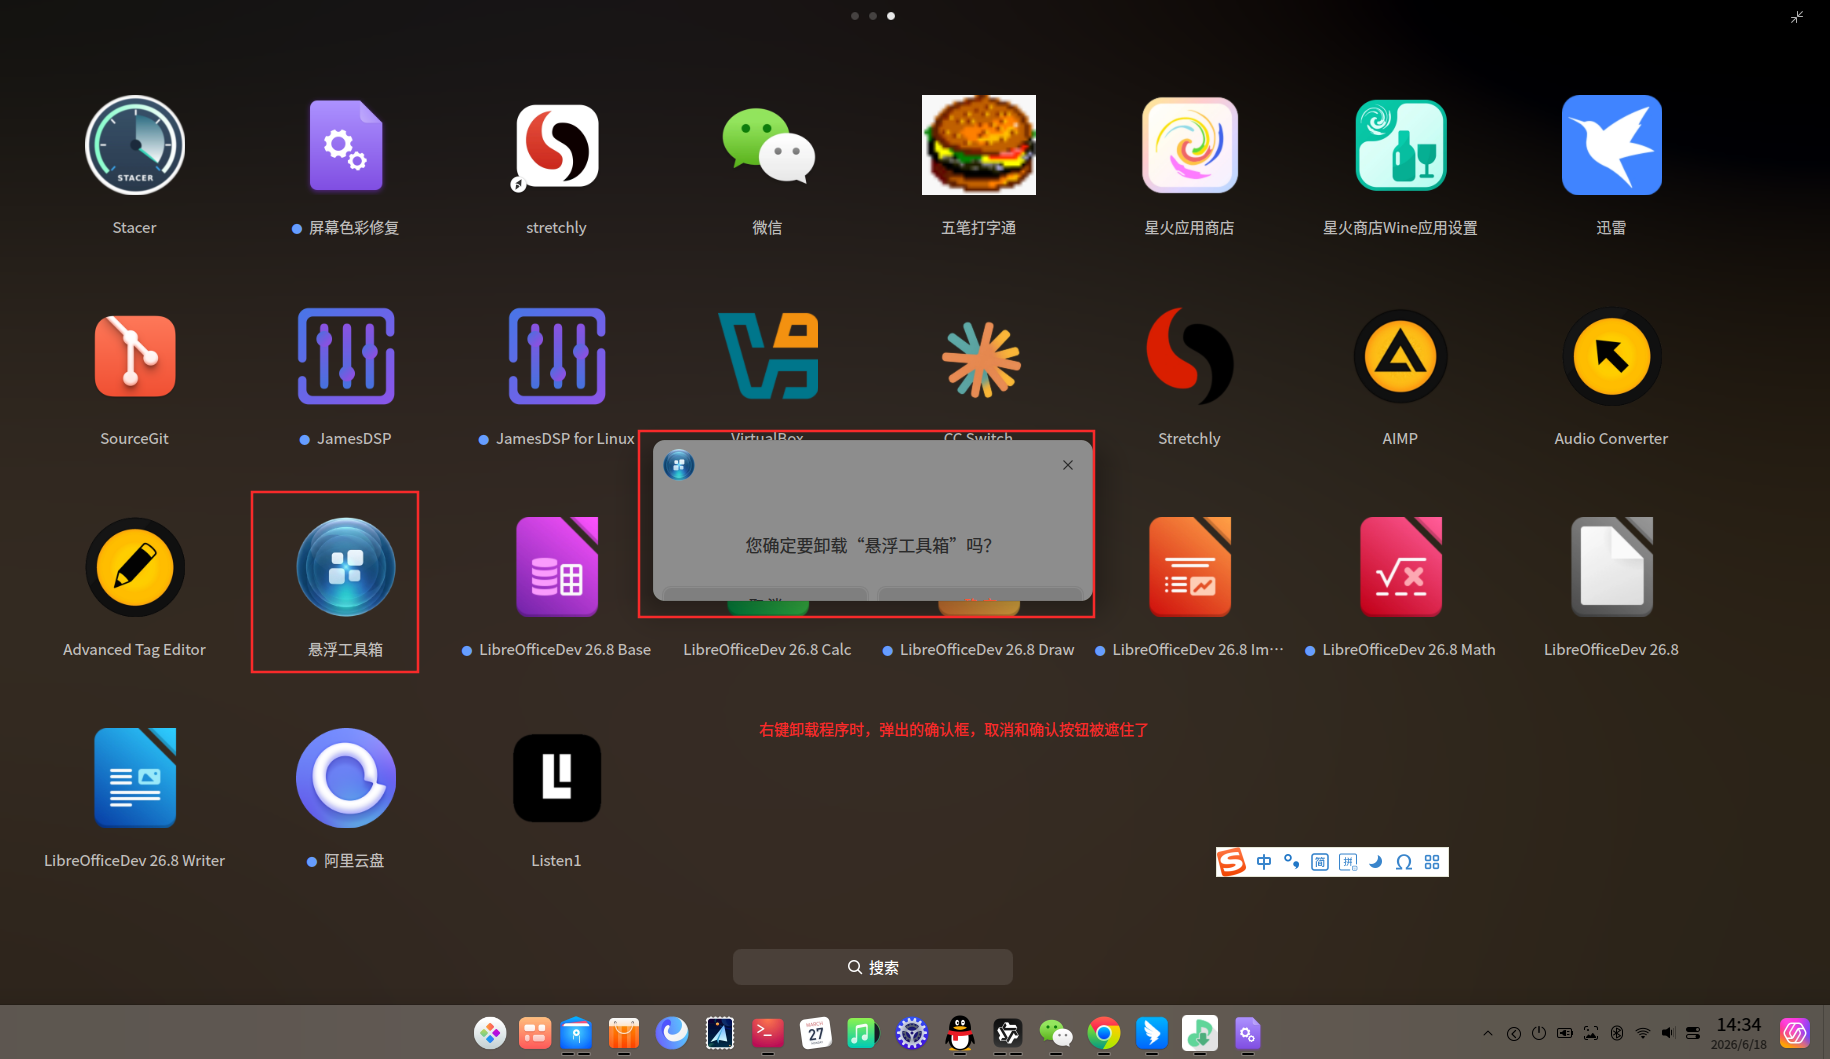Screen dimensions: 1830x1059
Task: Launch 迅雷 from the app grid
Action: [x=1612, y=145]
